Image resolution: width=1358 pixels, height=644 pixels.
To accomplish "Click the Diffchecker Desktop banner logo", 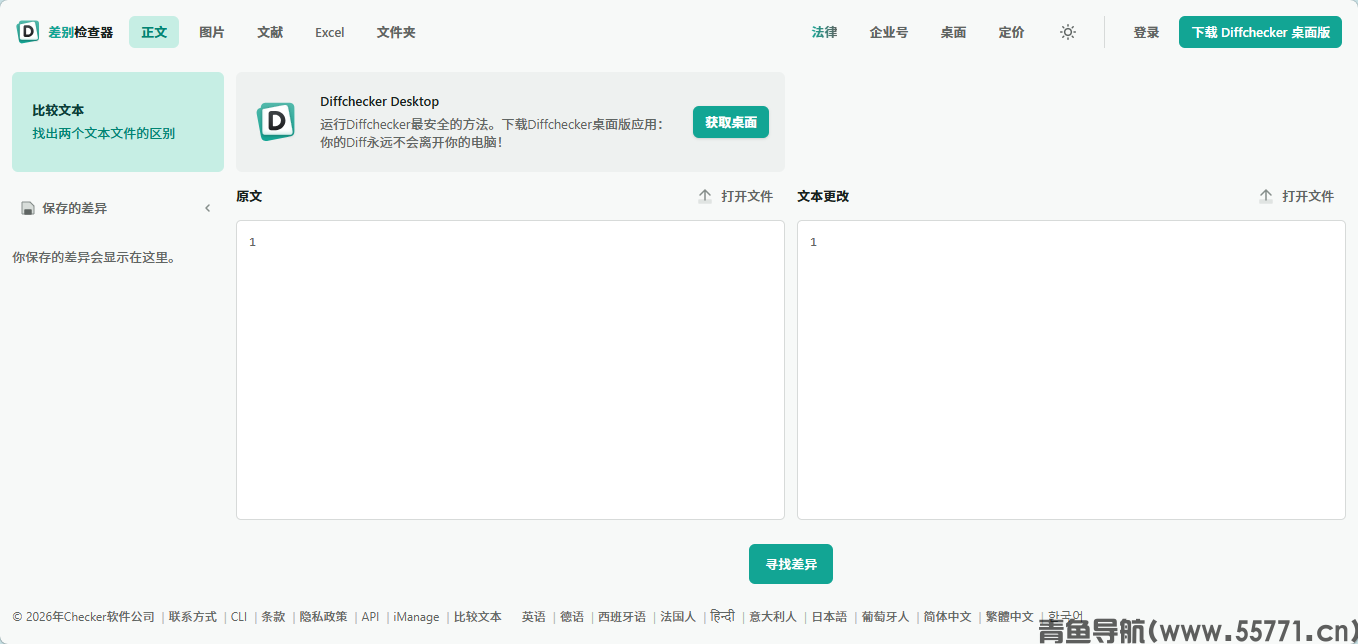I will pos(276,121).
